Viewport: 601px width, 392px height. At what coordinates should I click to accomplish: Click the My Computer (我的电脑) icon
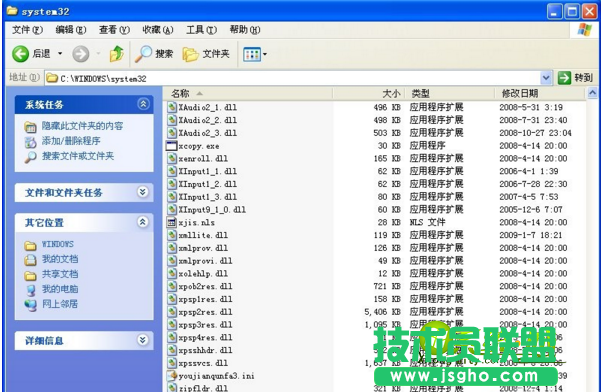pos(31,290)
